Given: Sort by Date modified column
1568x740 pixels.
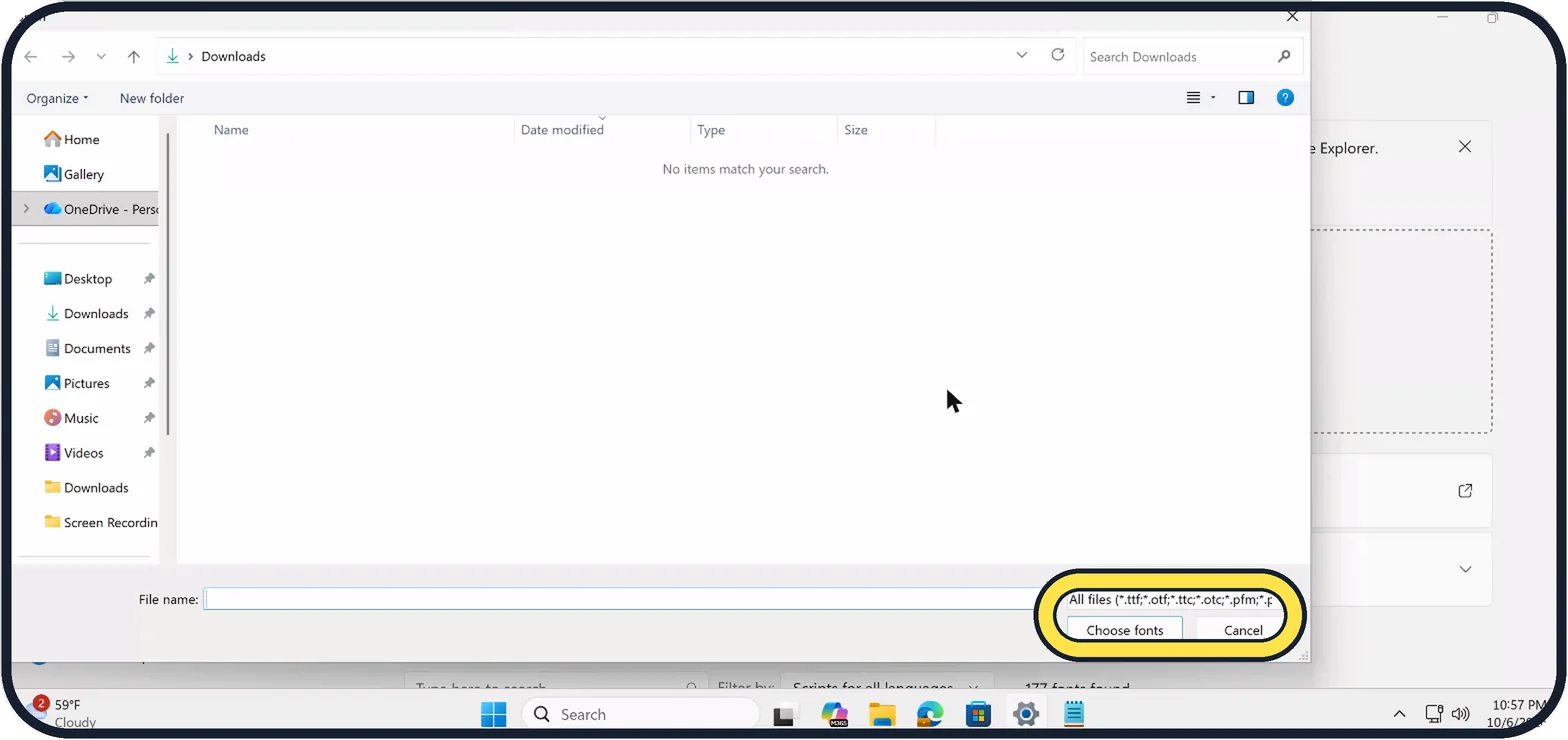Looking at the screenshot, I should tap(562, 130).
